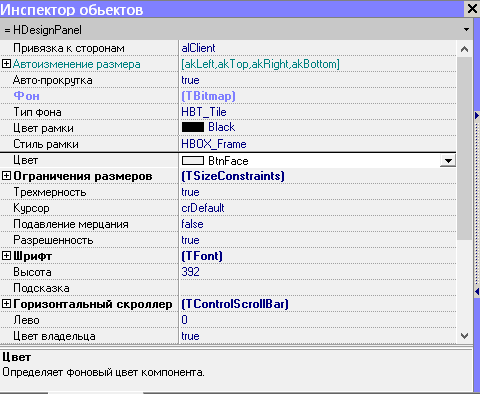Select the Лево property

coord(26,320)
